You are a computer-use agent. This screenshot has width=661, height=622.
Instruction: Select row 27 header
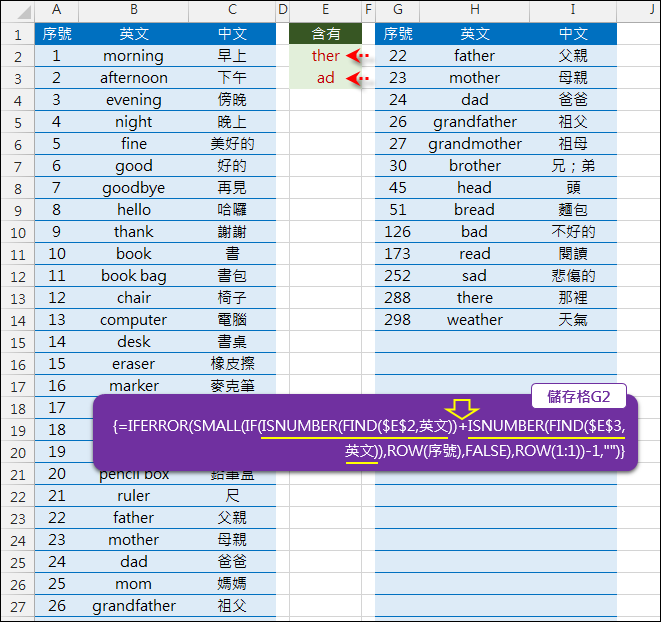(x=18, y=606)
